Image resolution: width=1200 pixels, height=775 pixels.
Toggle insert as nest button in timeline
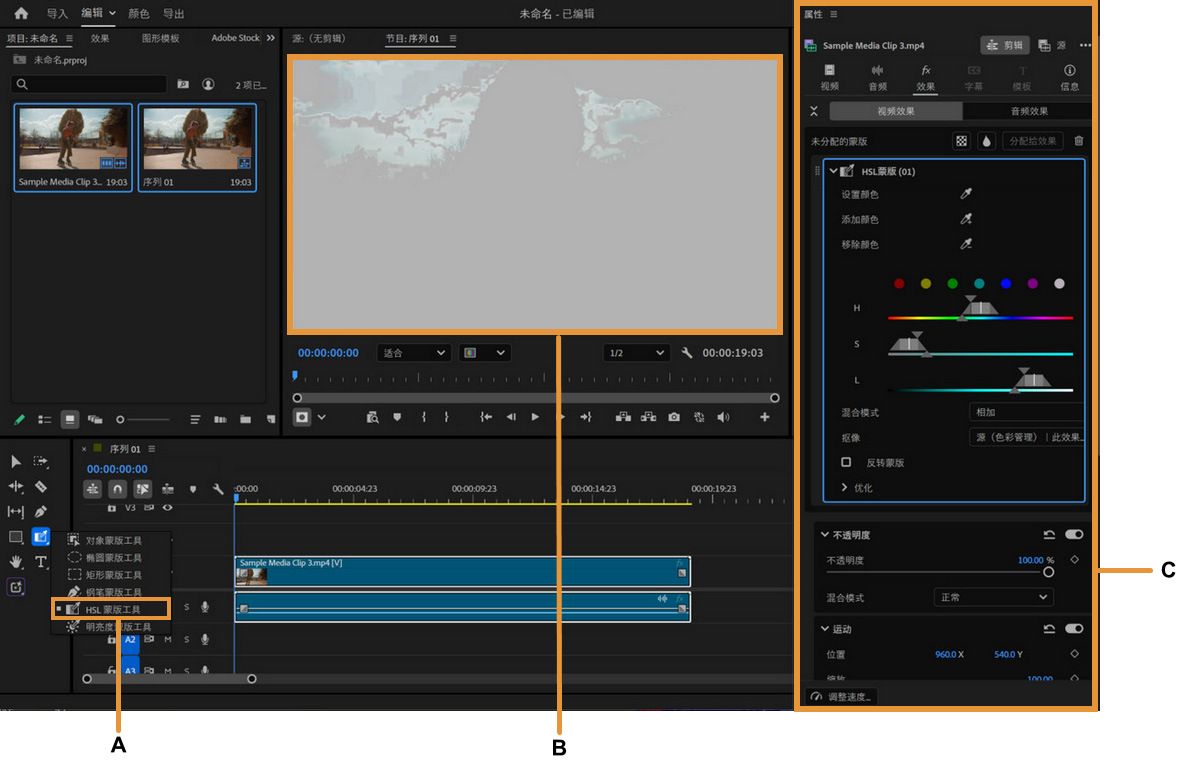click(x=92, y=489)
